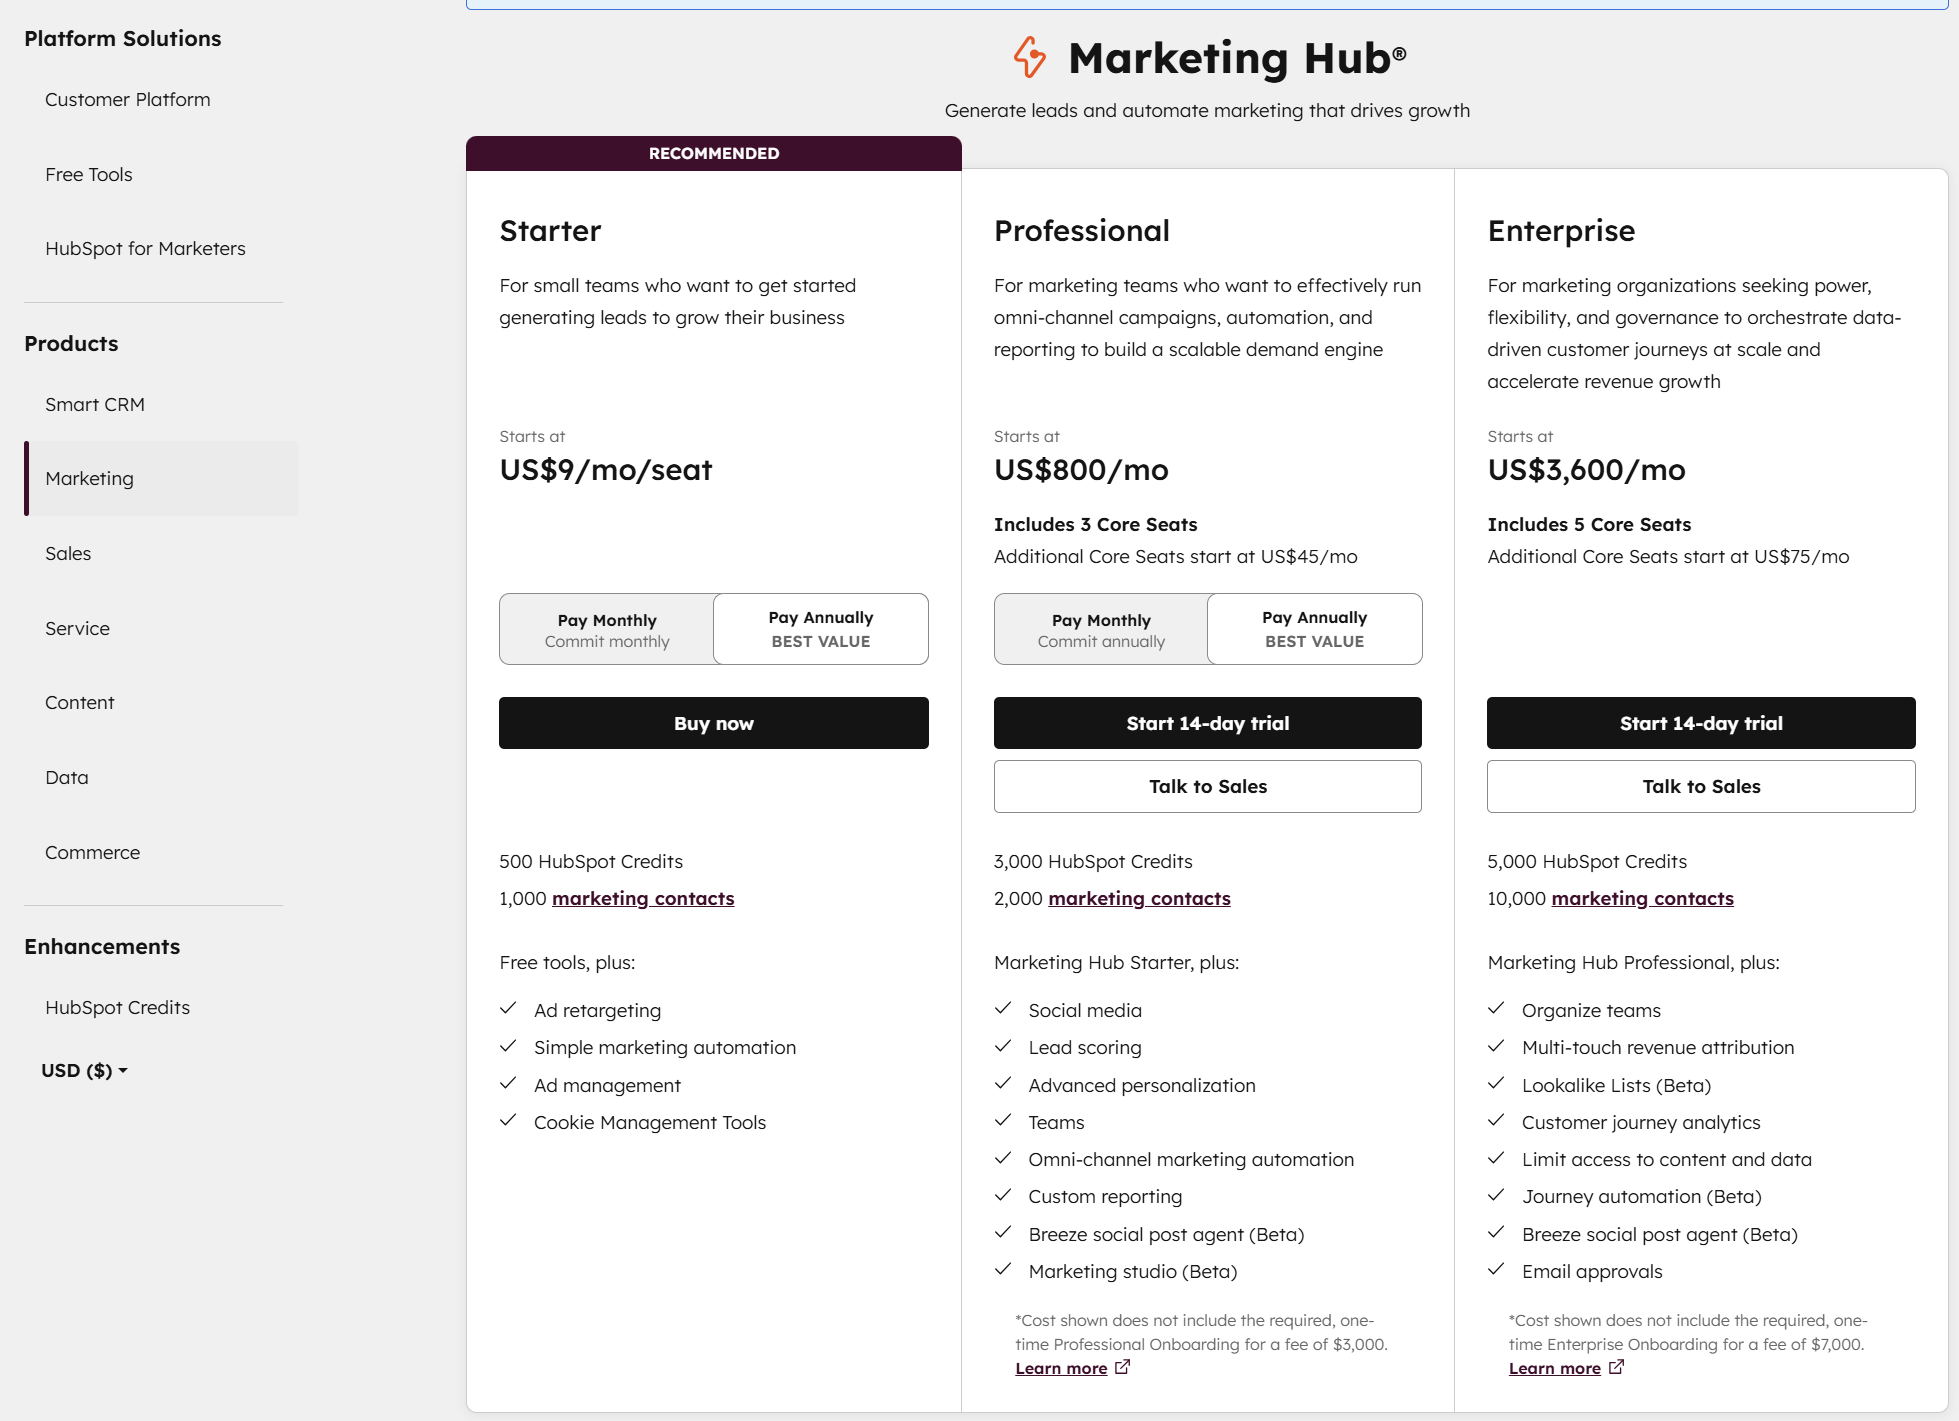The width and height of the screenshot is (1959, 1421).
Task: Choose Pay Annually for Professional plan
Action: pyautogui.click(x=1314, y=630)
